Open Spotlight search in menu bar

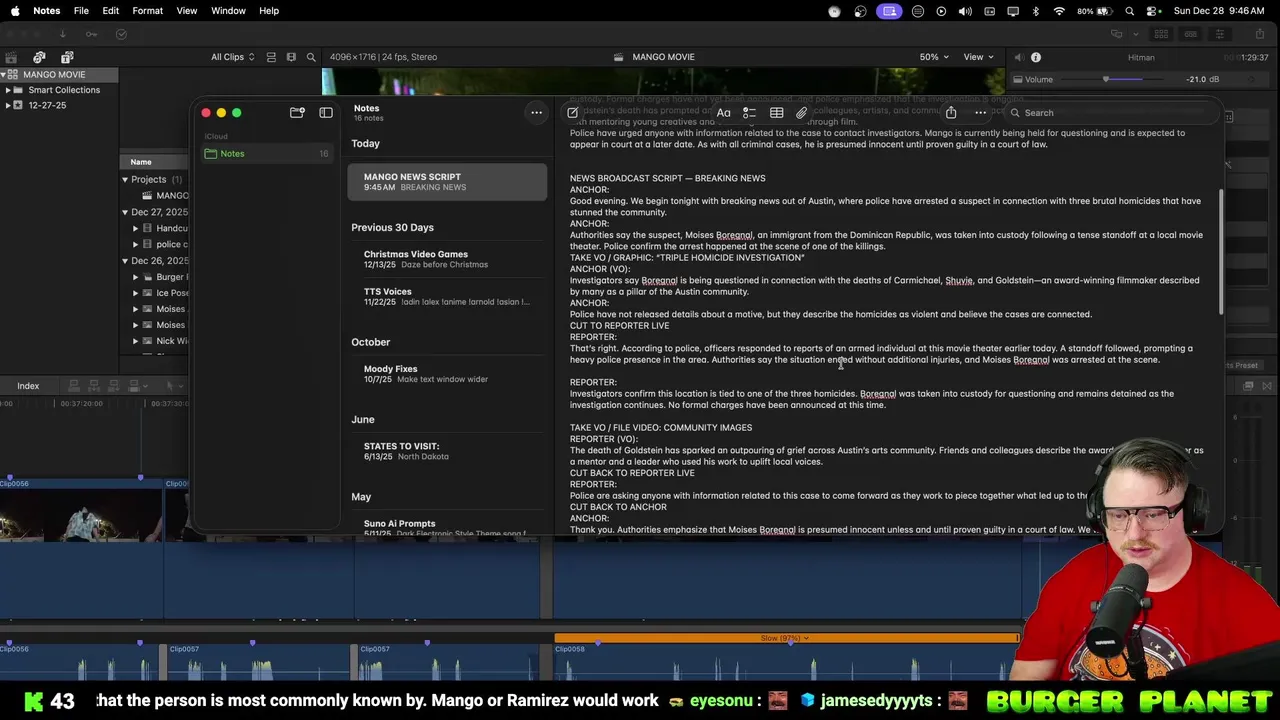1130,11
